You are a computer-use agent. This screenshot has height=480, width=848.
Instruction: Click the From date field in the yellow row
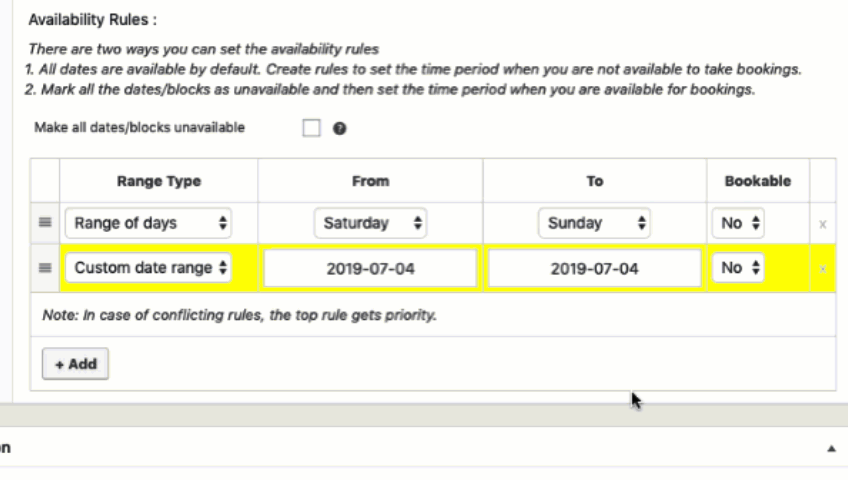[x=370, y=269]
